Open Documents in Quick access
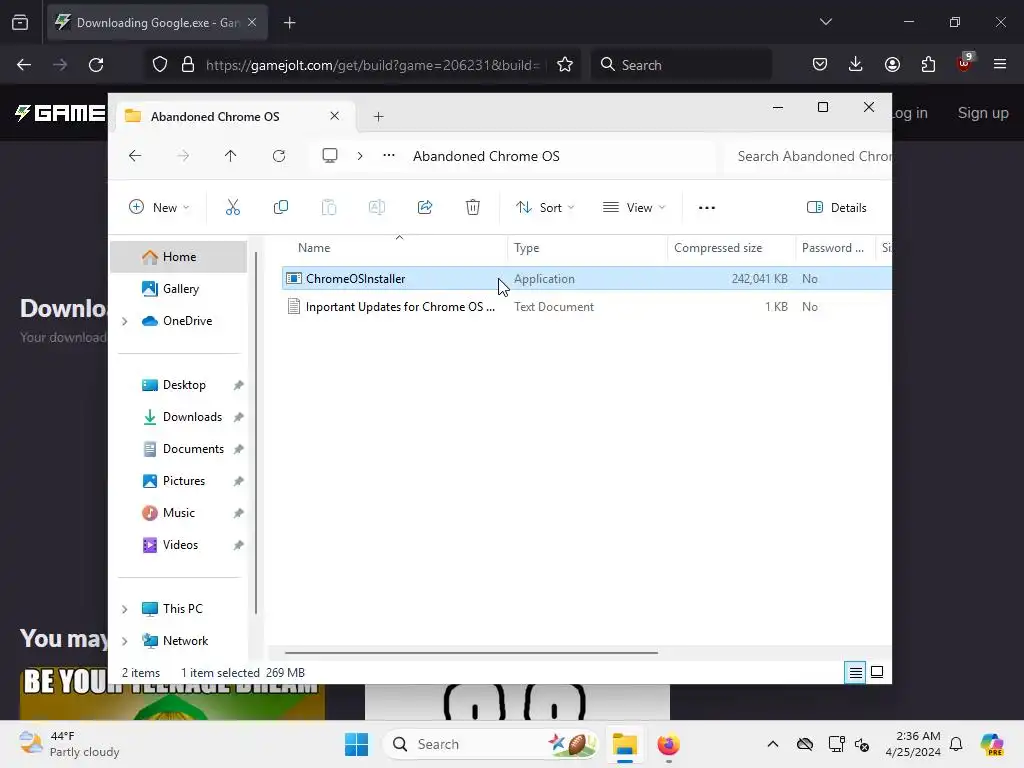The width and height of the screenshot is (1024, 768). 179,449
